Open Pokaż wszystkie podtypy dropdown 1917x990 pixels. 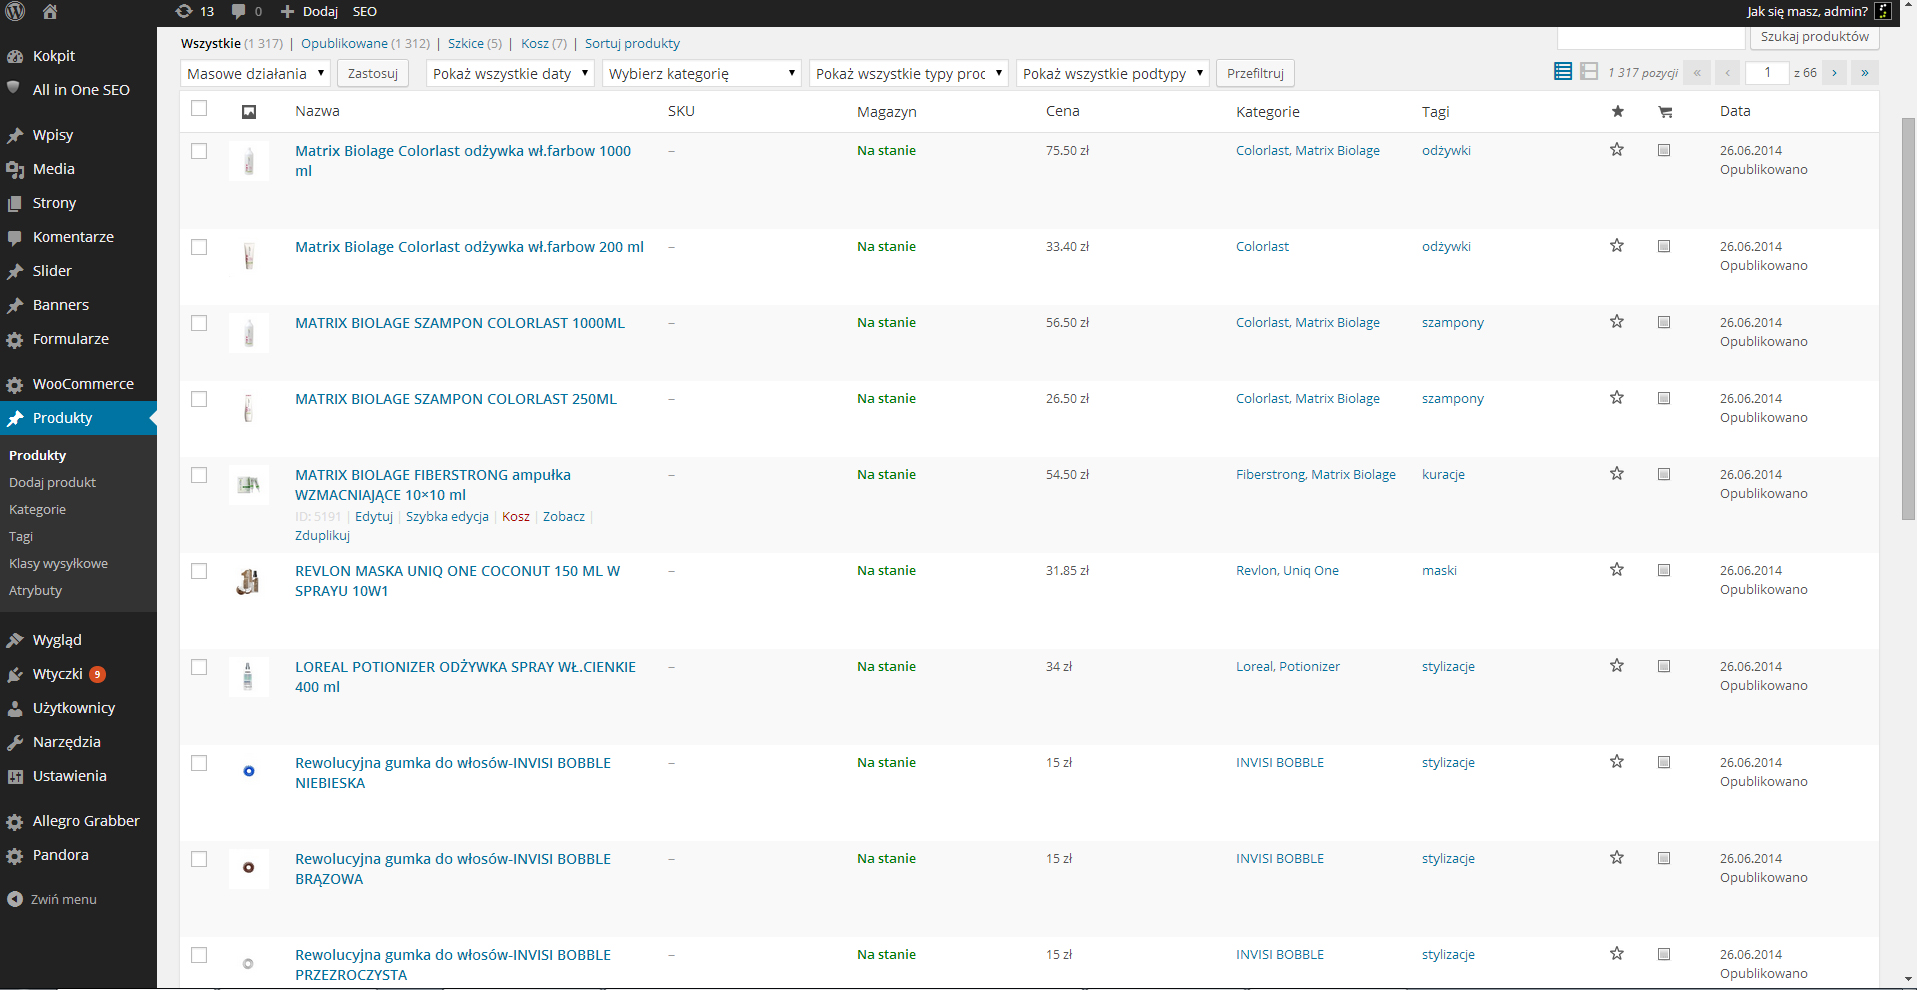[1113, 73]
